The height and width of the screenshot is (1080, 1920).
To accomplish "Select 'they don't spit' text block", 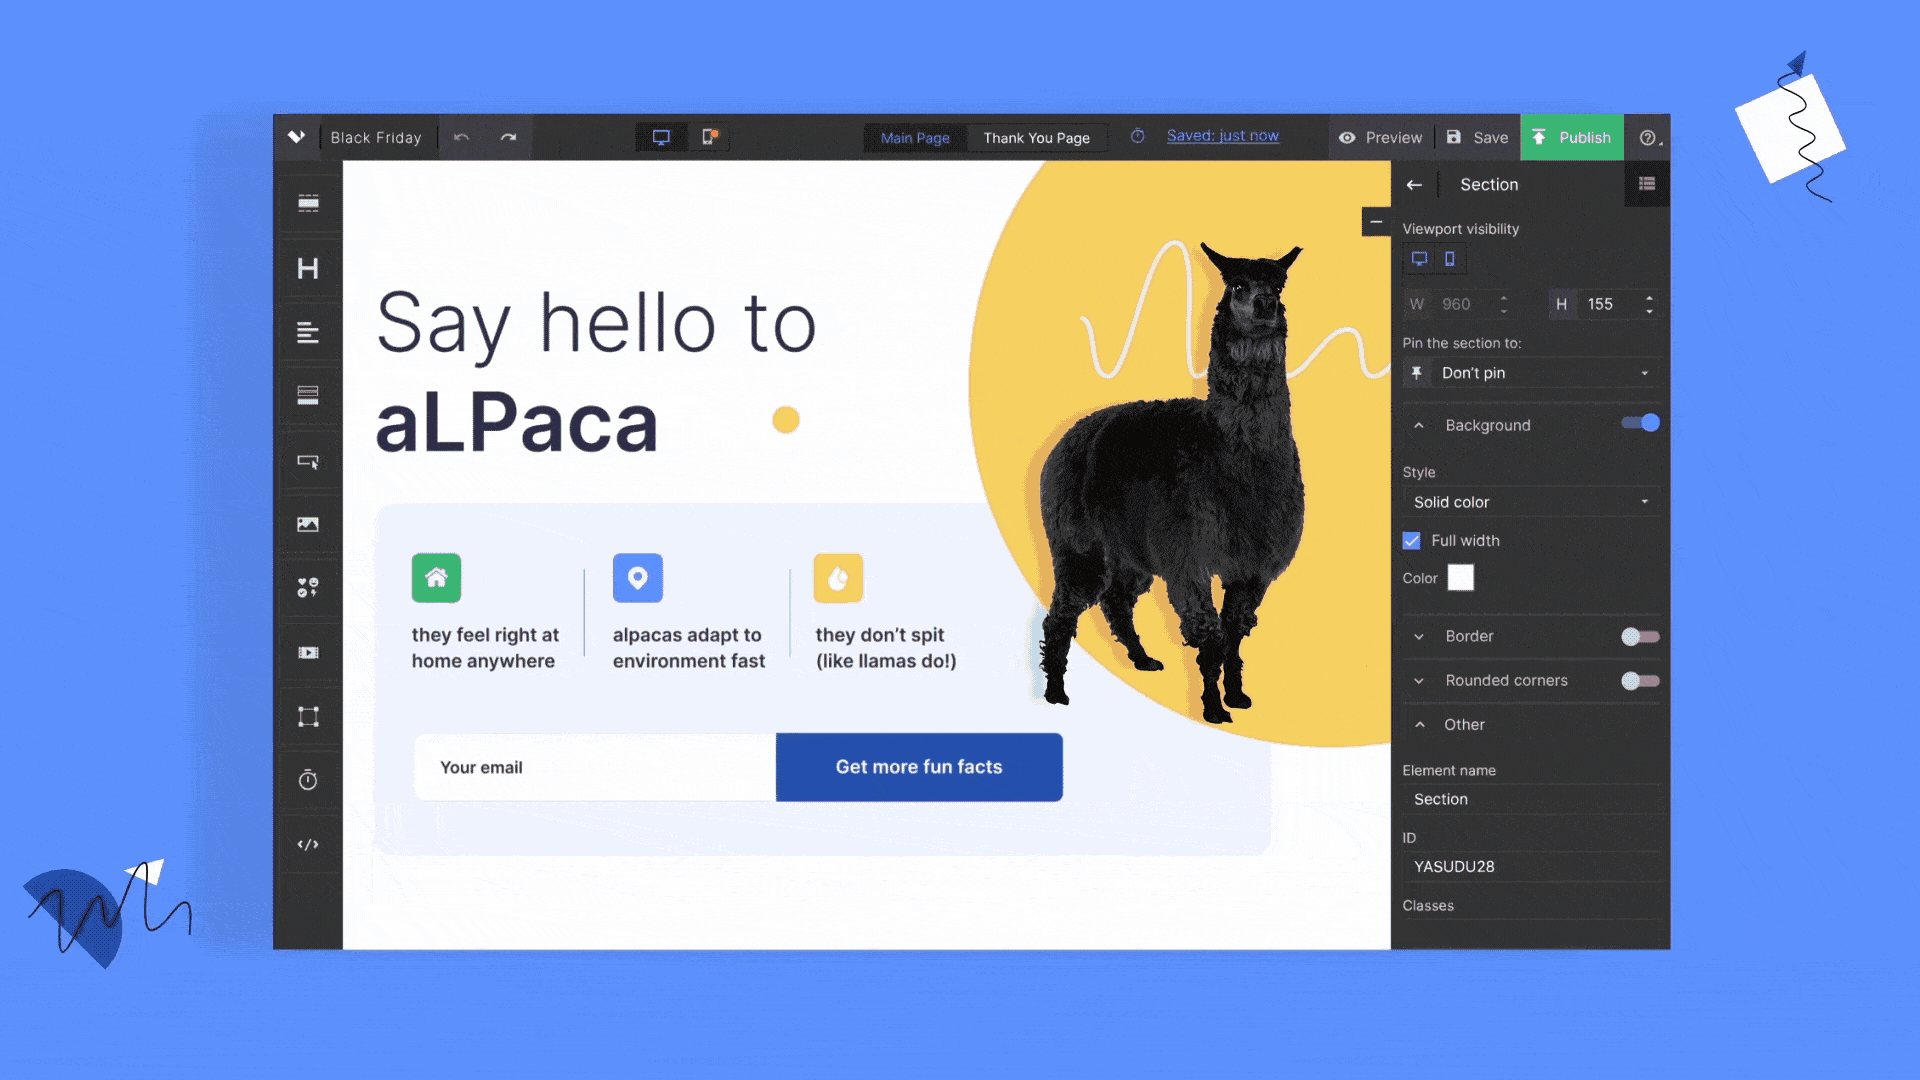I will 886,648.
